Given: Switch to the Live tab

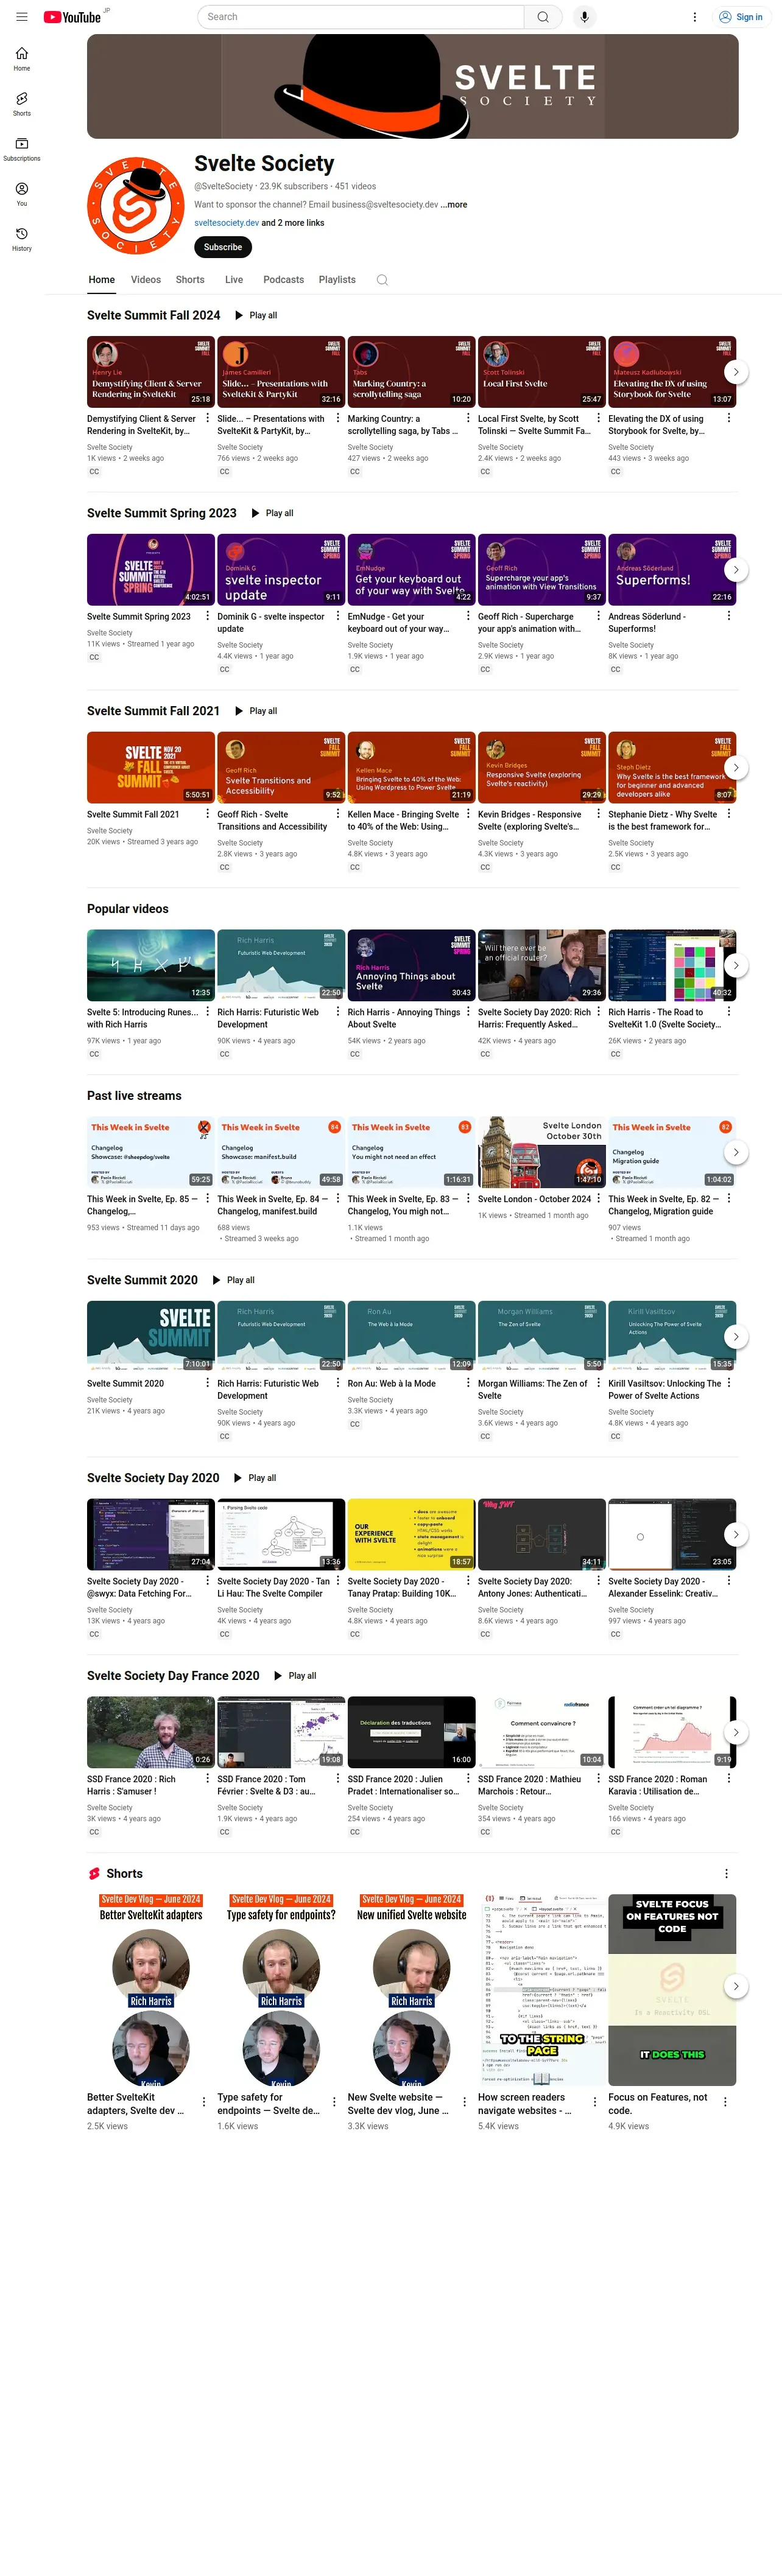Looking at the screenshot, I should [234, 280].
